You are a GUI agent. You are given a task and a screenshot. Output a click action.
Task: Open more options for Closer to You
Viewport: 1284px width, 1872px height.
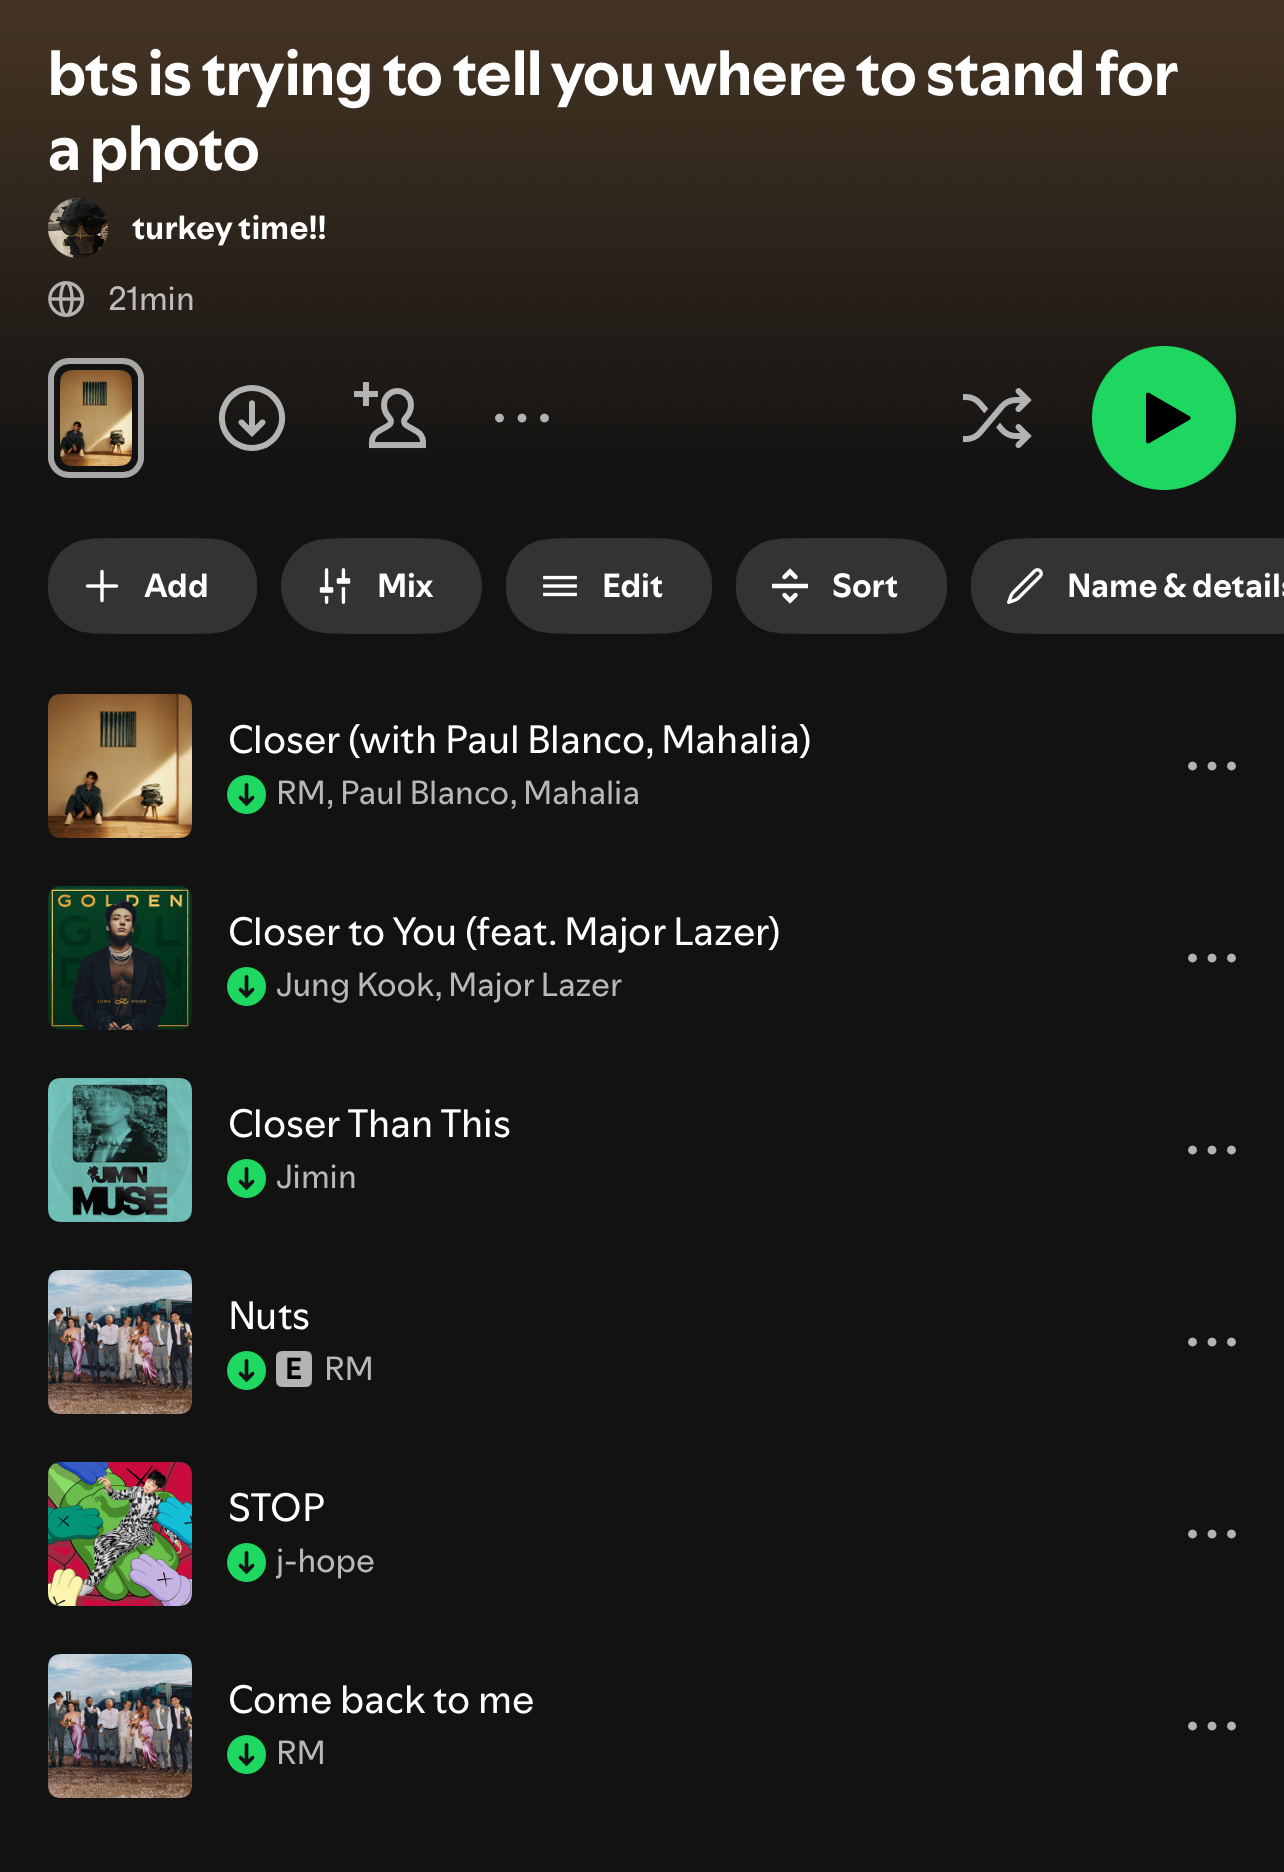tap(1212, 958)
